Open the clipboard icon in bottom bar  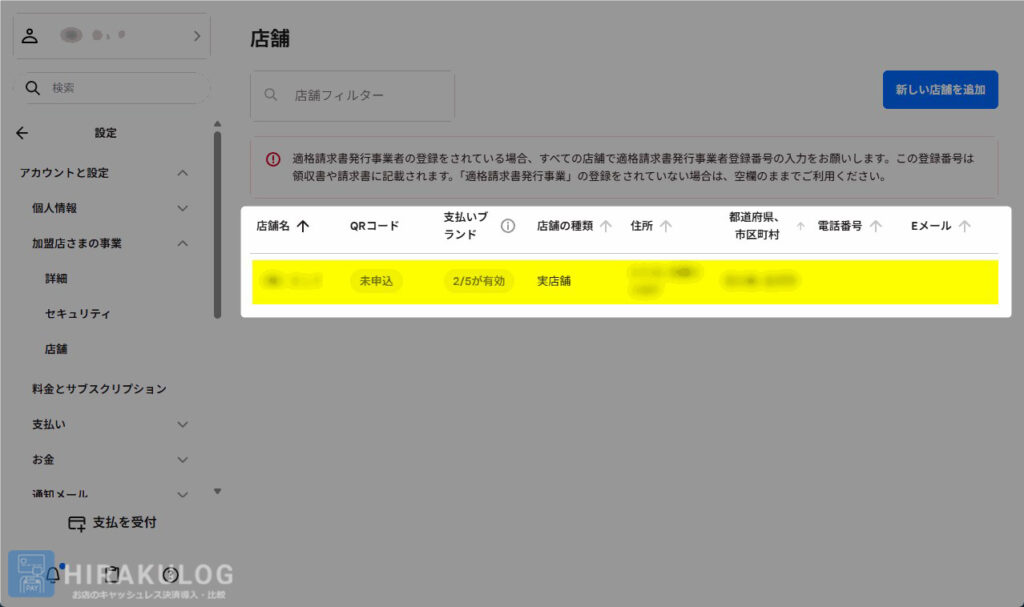(112, 575)
